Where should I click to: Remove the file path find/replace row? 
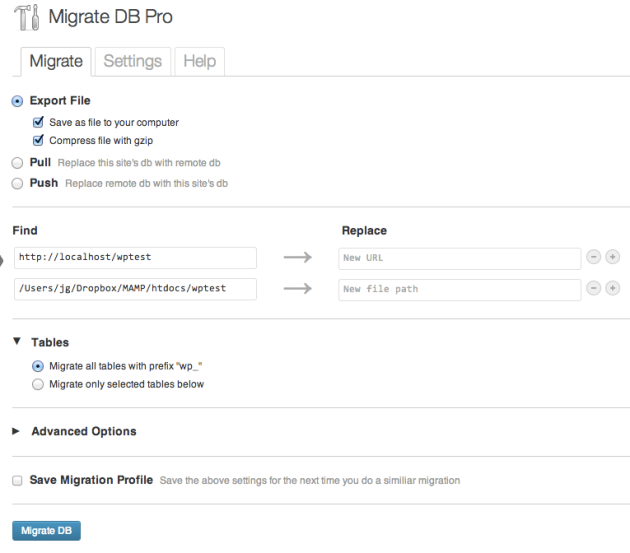pos(593,288)
